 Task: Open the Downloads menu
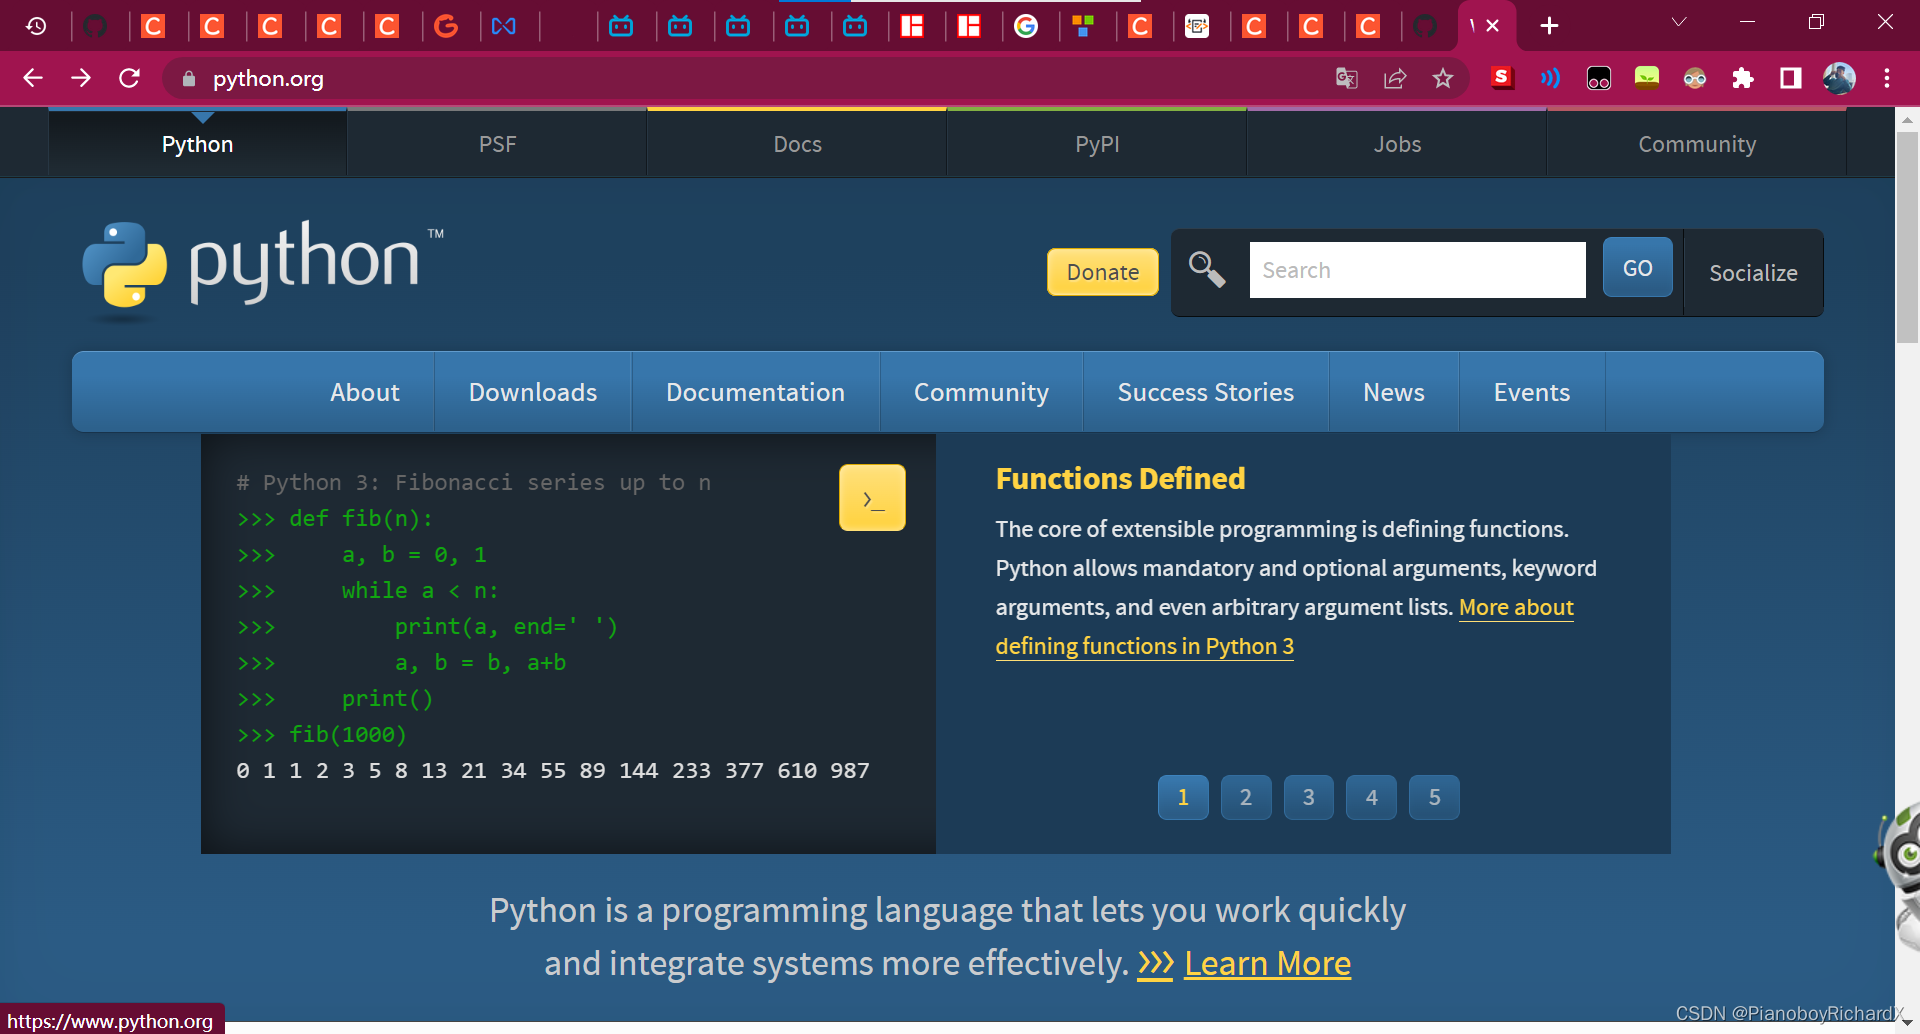533,392
